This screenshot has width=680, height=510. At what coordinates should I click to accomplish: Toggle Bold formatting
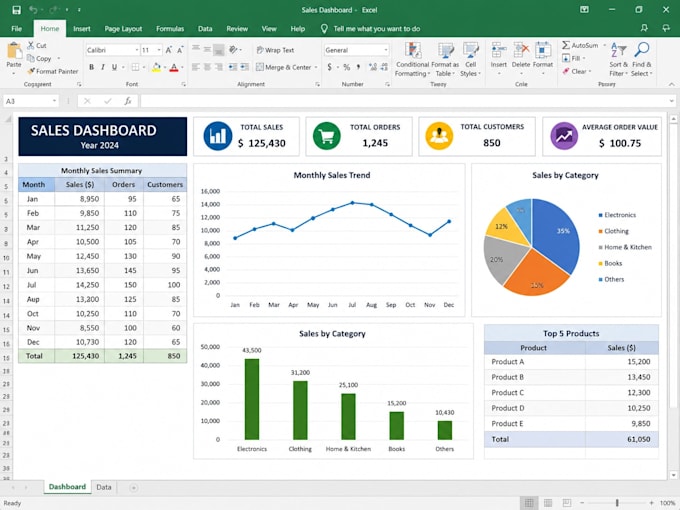pos(92,67)
